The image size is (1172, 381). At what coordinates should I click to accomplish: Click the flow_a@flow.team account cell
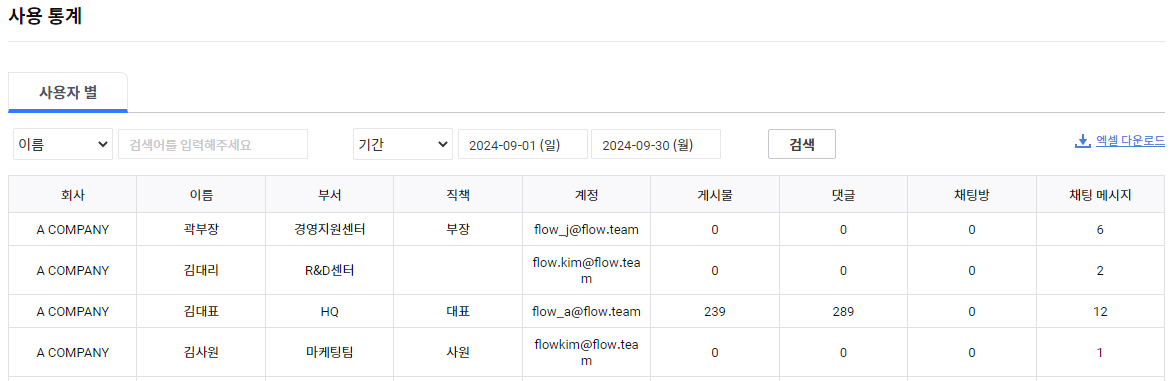coord(587,312)
